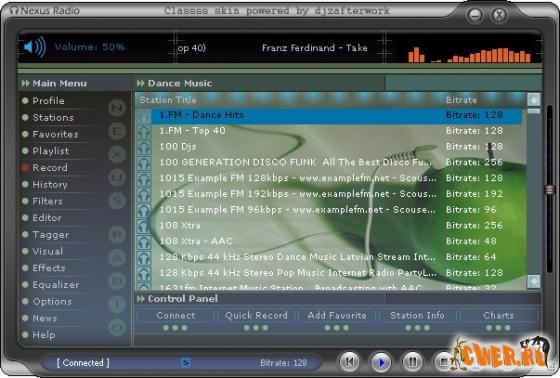560x378 pixels.
Task: Select Latvian Stream Dance Music station
Action: click(329, 257)
